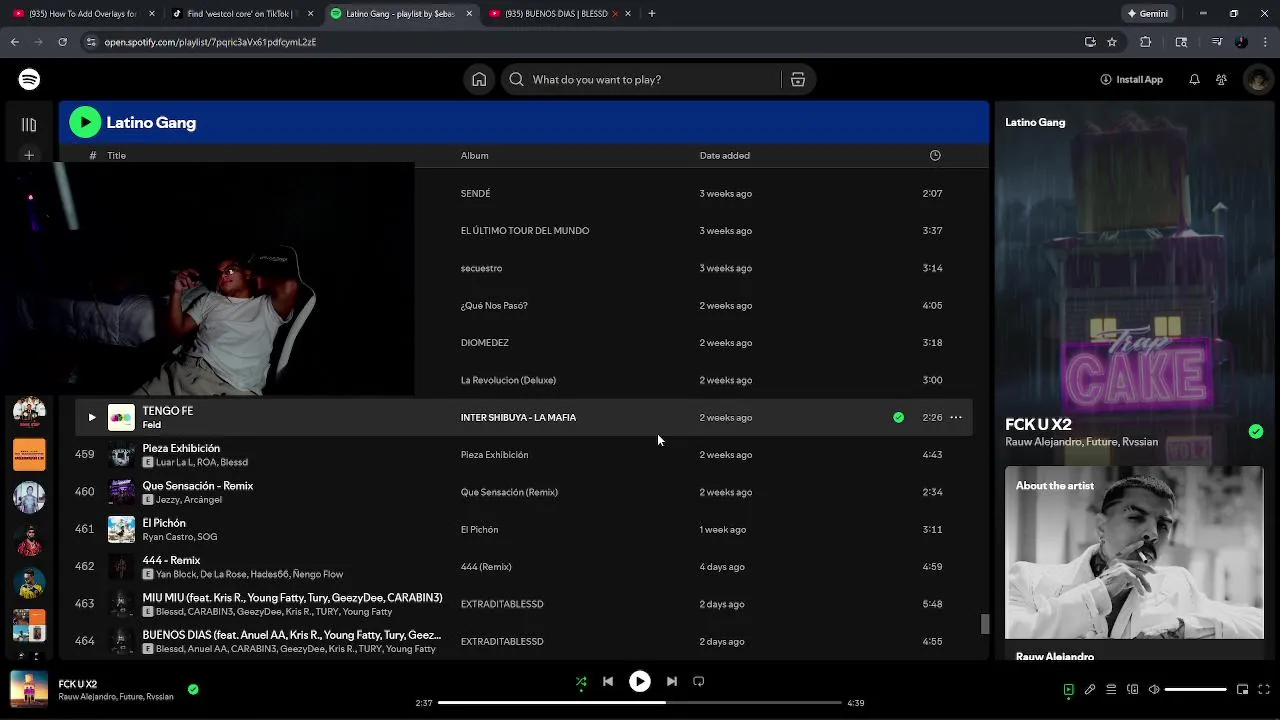Go to Spotify Home via house icon

(x=479, y=79)
